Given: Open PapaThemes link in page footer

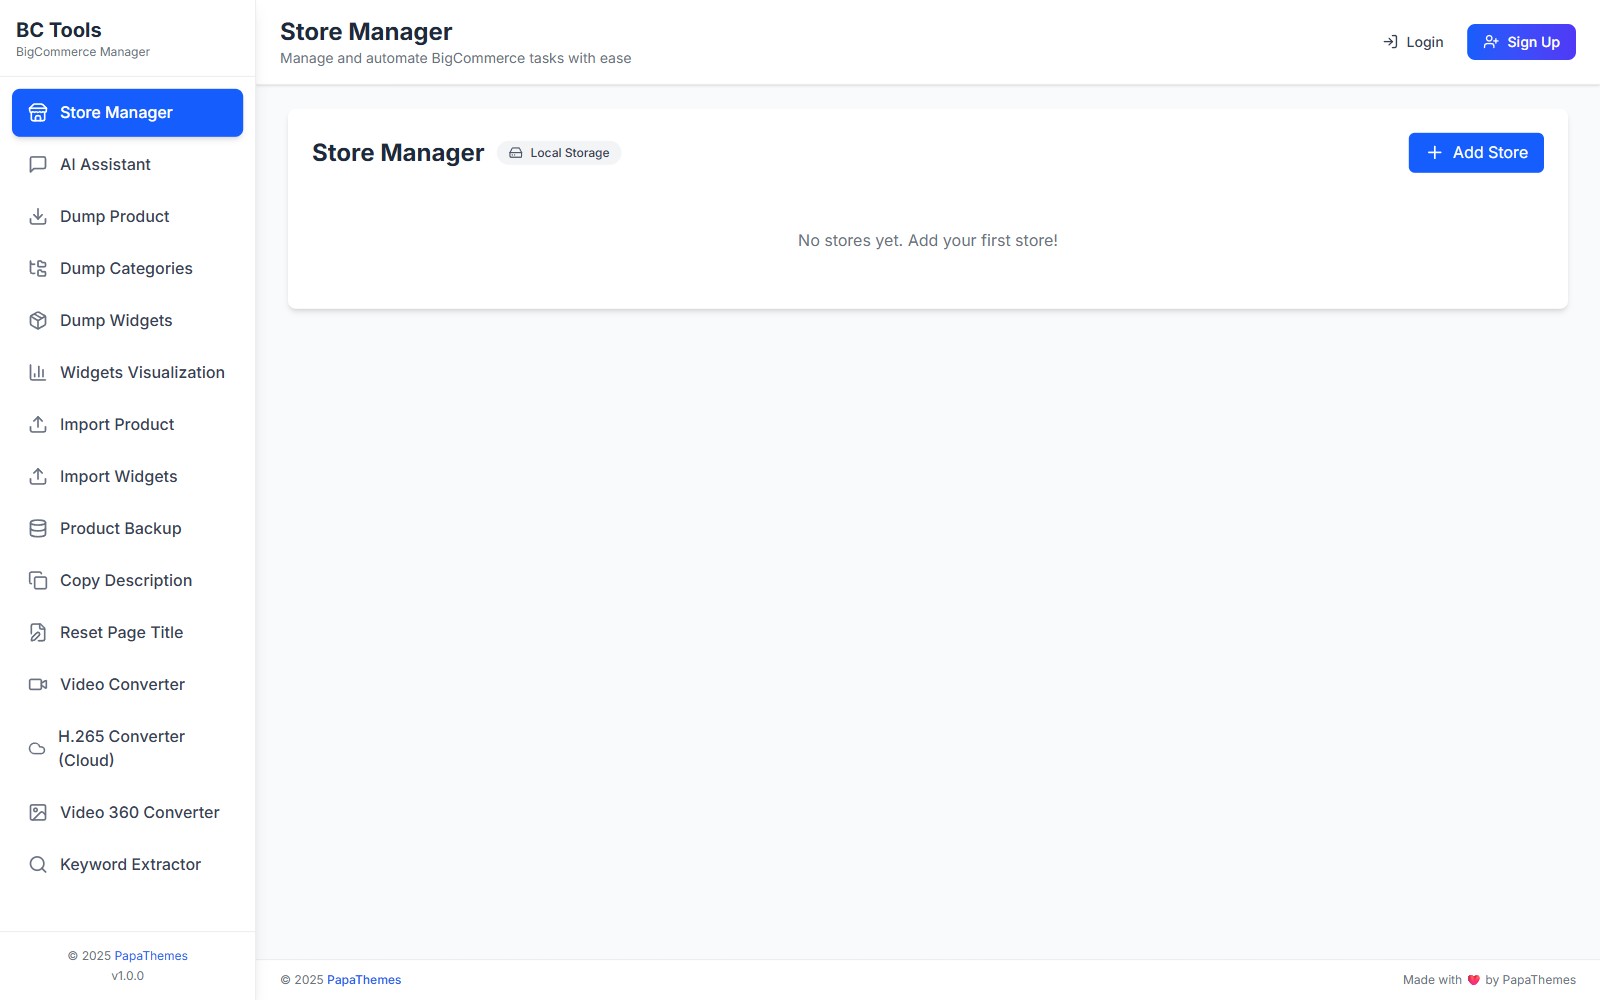Looking at the screenshot, I should tap(364, 980).
